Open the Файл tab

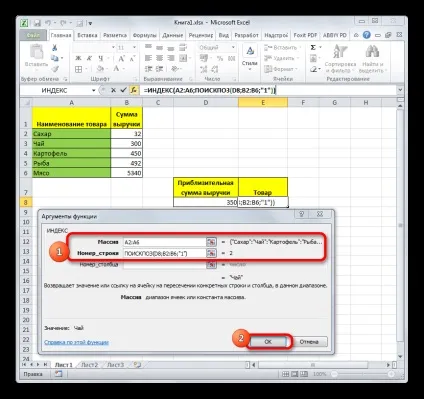(x=33, y=35)
